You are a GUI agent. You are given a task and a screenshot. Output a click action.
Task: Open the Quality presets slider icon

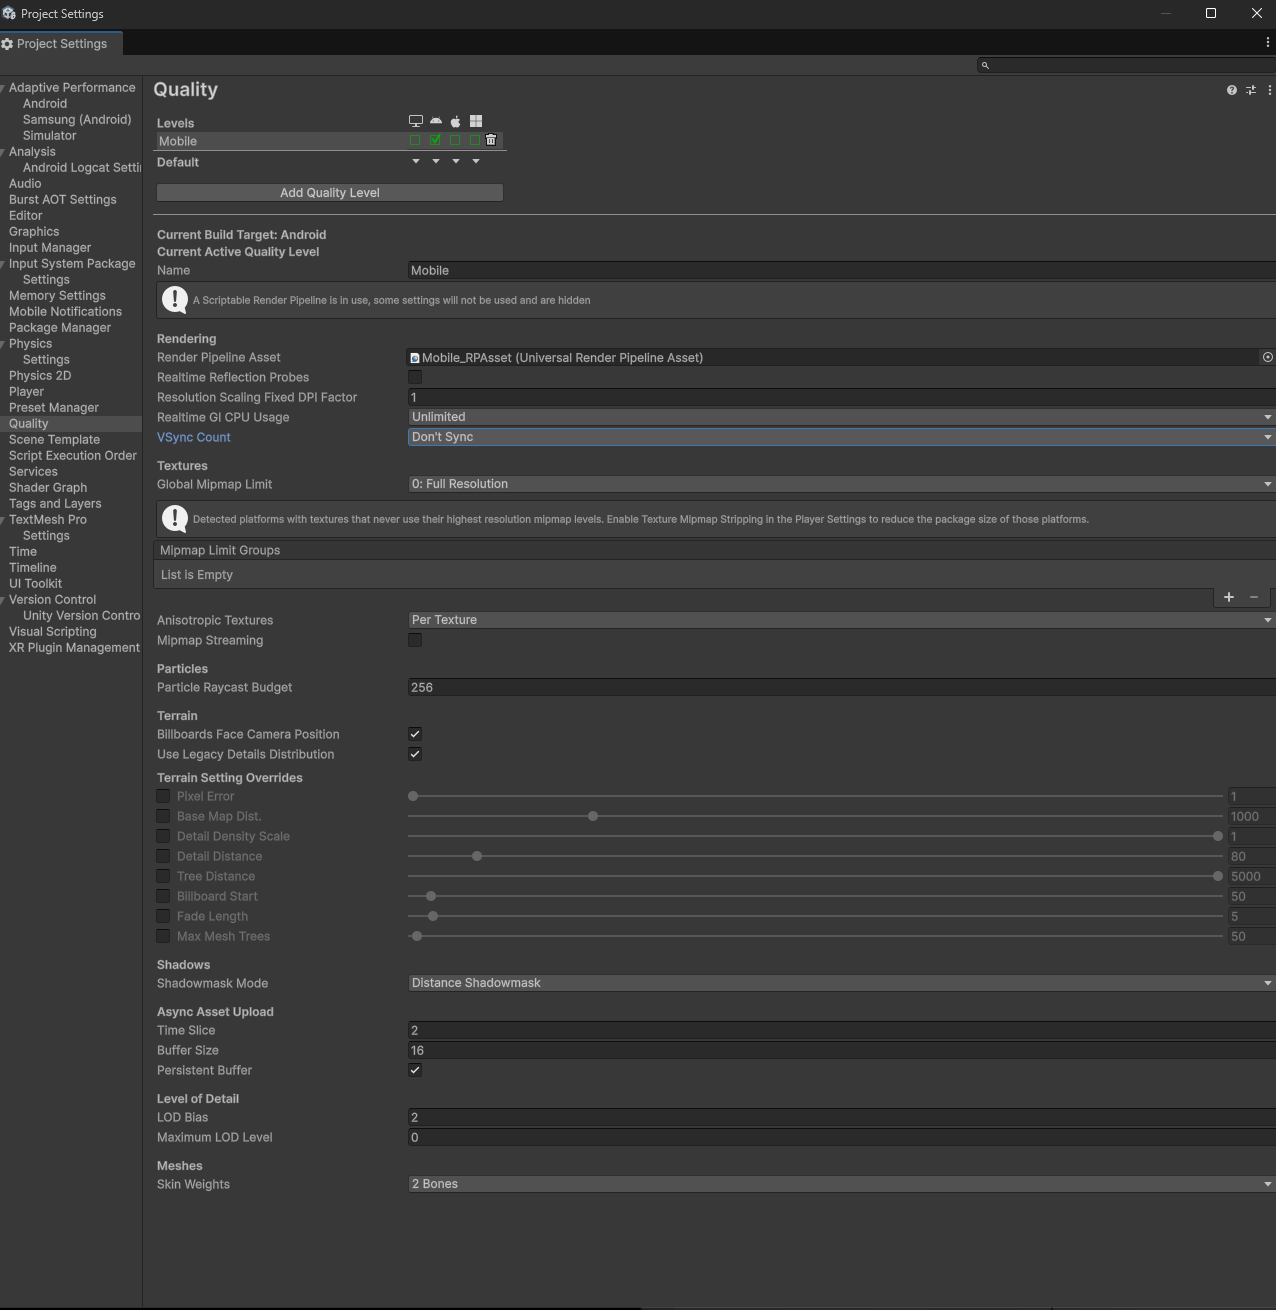point(1250,90)
